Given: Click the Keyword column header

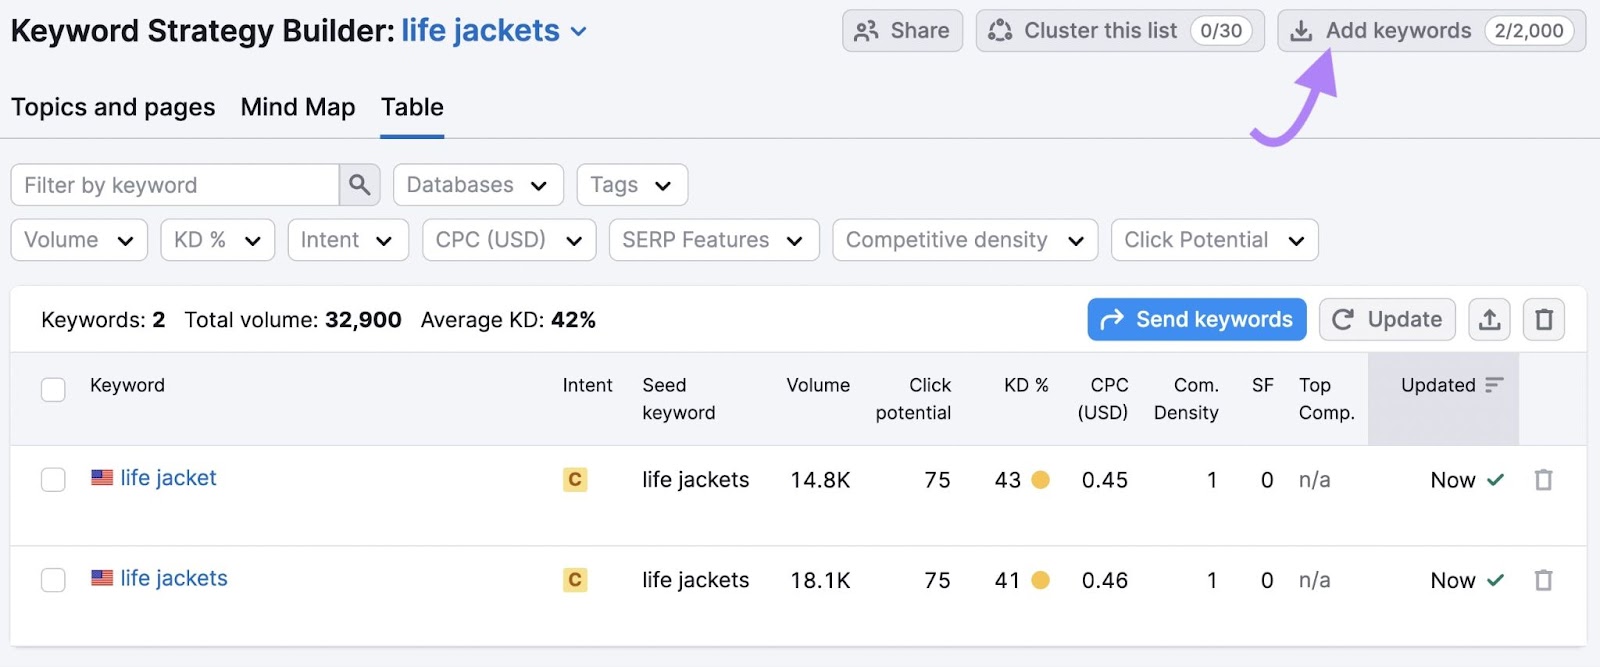Looking at the screenshot, I should click(x=127, y=385).
